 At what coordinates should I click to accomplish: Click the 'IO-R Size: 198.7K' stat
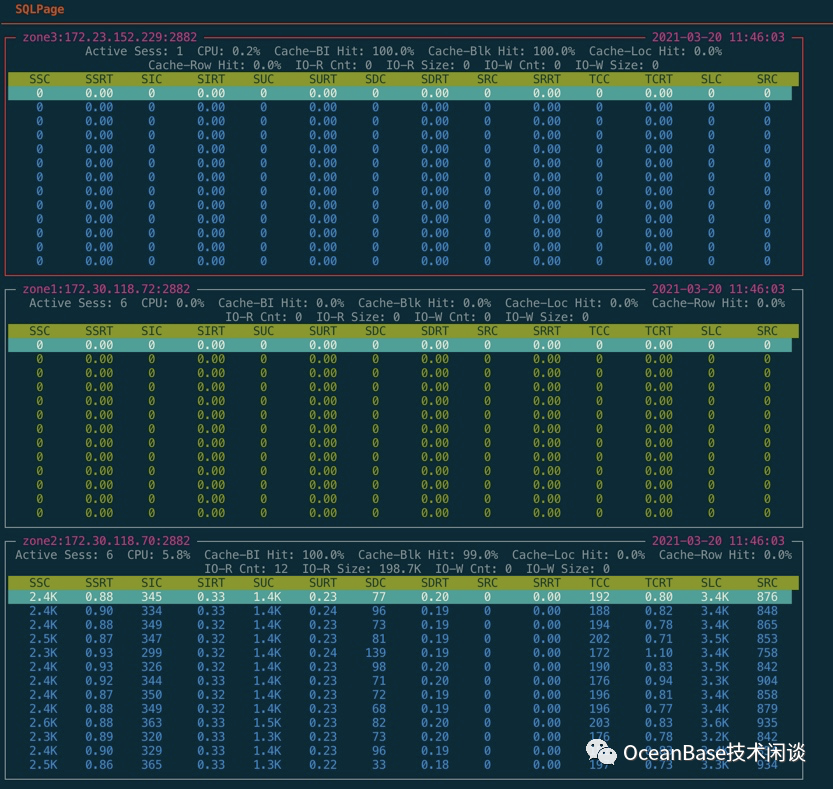[362, 569]
